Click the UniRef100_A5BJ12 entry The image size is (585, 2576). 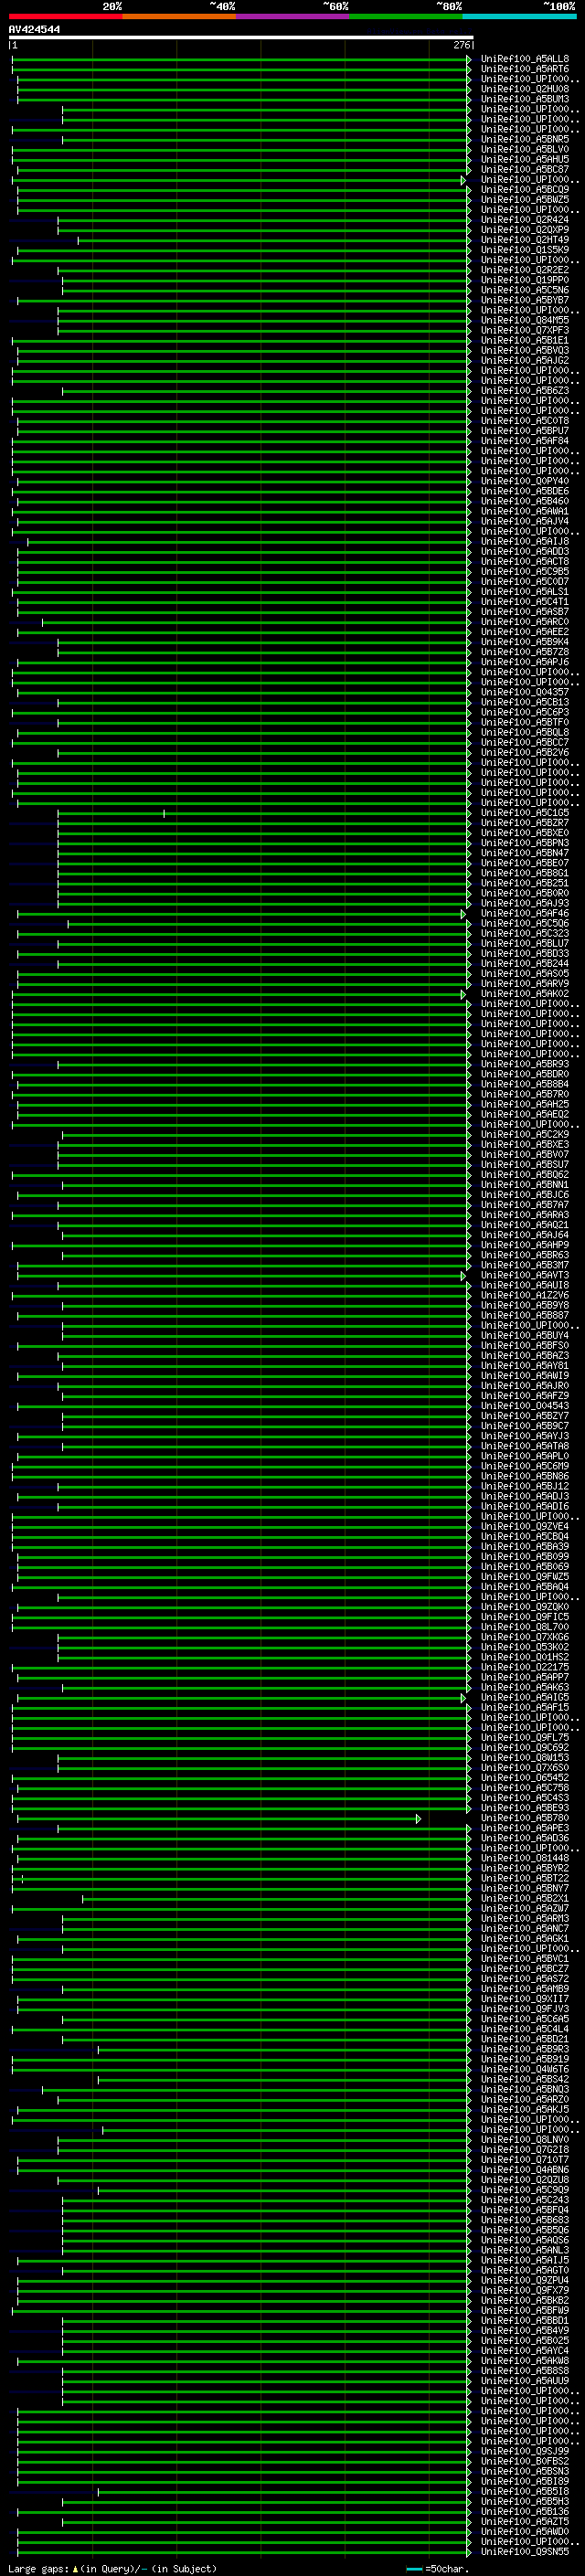coord(525,1486)
